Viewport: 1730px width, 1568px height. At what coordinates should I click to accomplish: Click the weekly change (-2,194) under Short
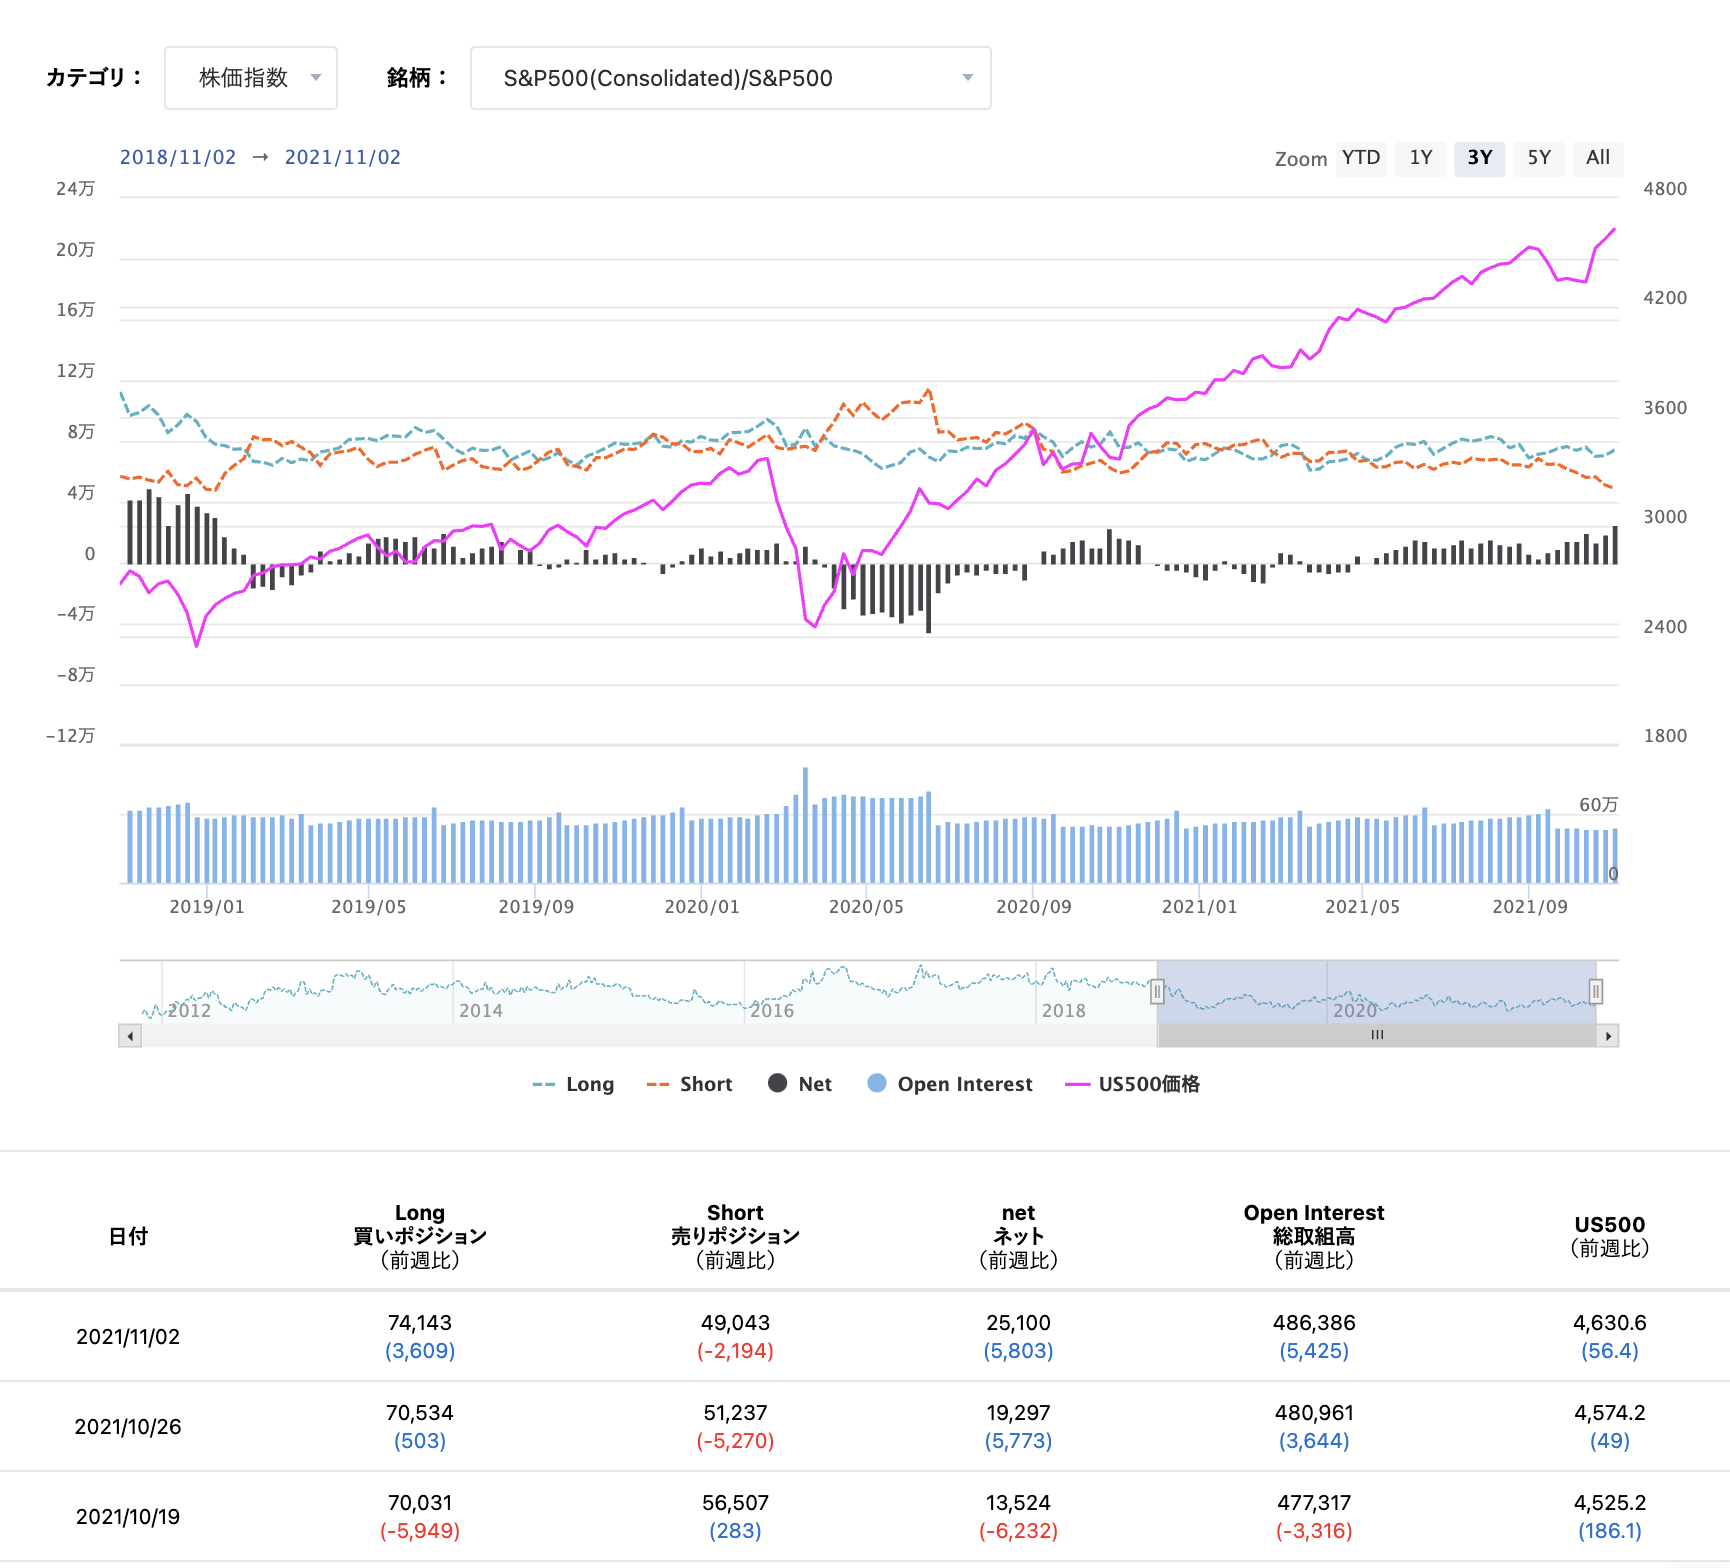coord(735,1351)
